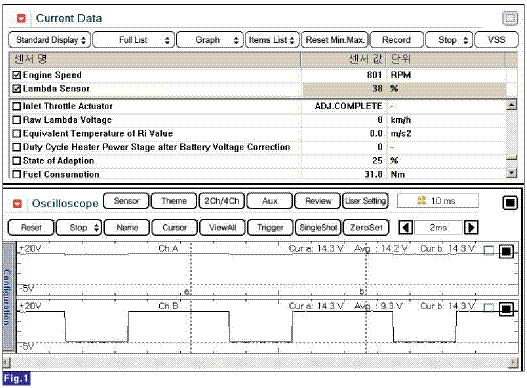Image resolution: width=527 pixels, height=388 pixels.
Task: Click Ch B black square icon
Action: [506, 309]
